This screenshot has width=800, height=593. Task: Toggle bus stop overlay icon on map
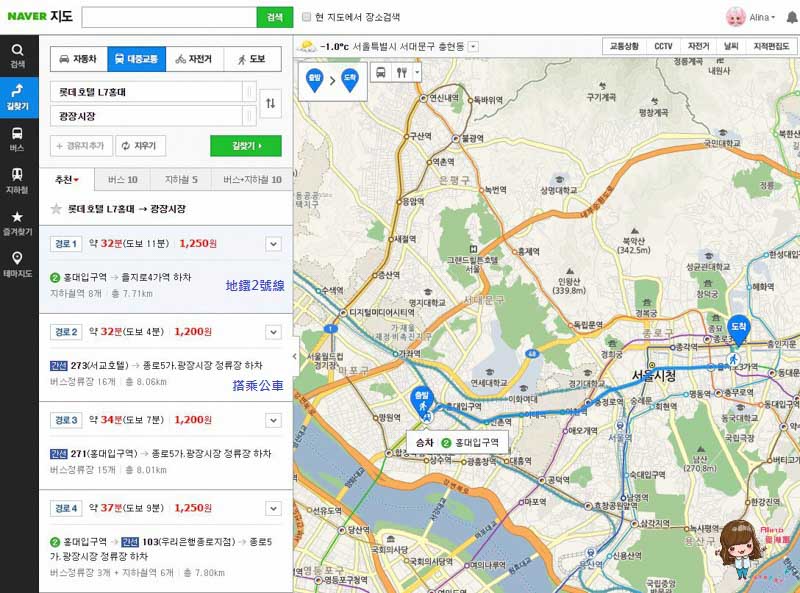381,72
